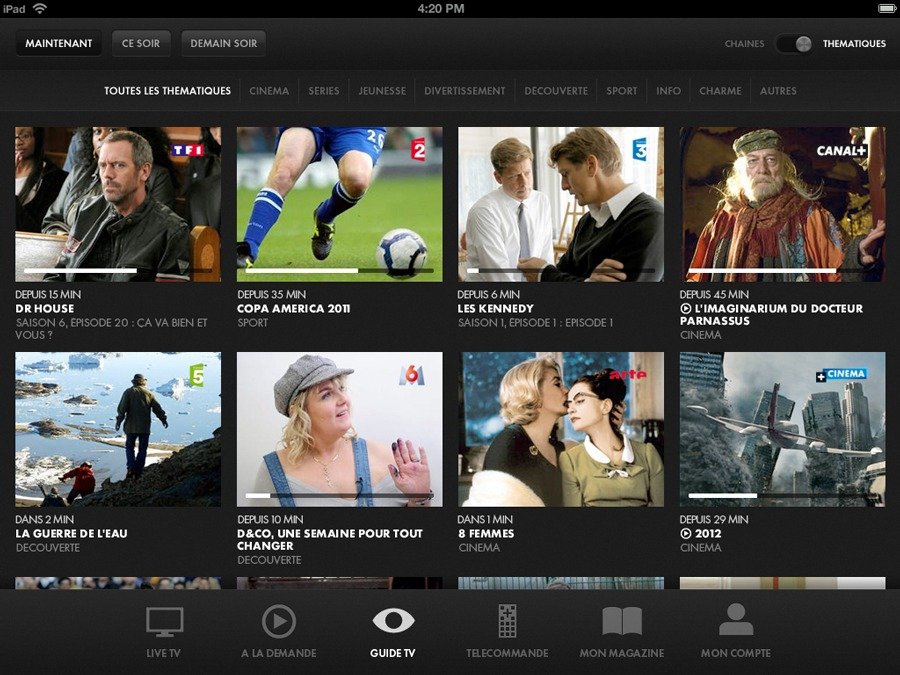
Task: Select the Sport theme tab
Action: coord(621,91)
